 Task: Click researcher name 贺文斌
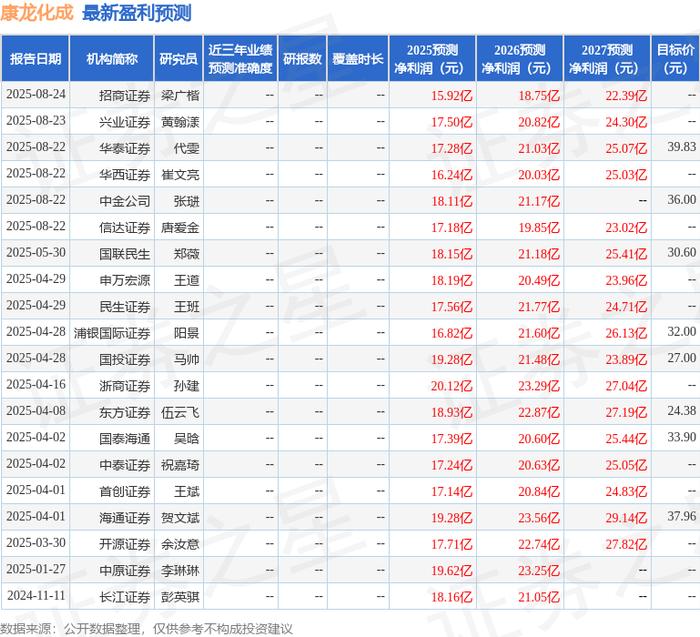pyautogui.click(x=180, y=518)
